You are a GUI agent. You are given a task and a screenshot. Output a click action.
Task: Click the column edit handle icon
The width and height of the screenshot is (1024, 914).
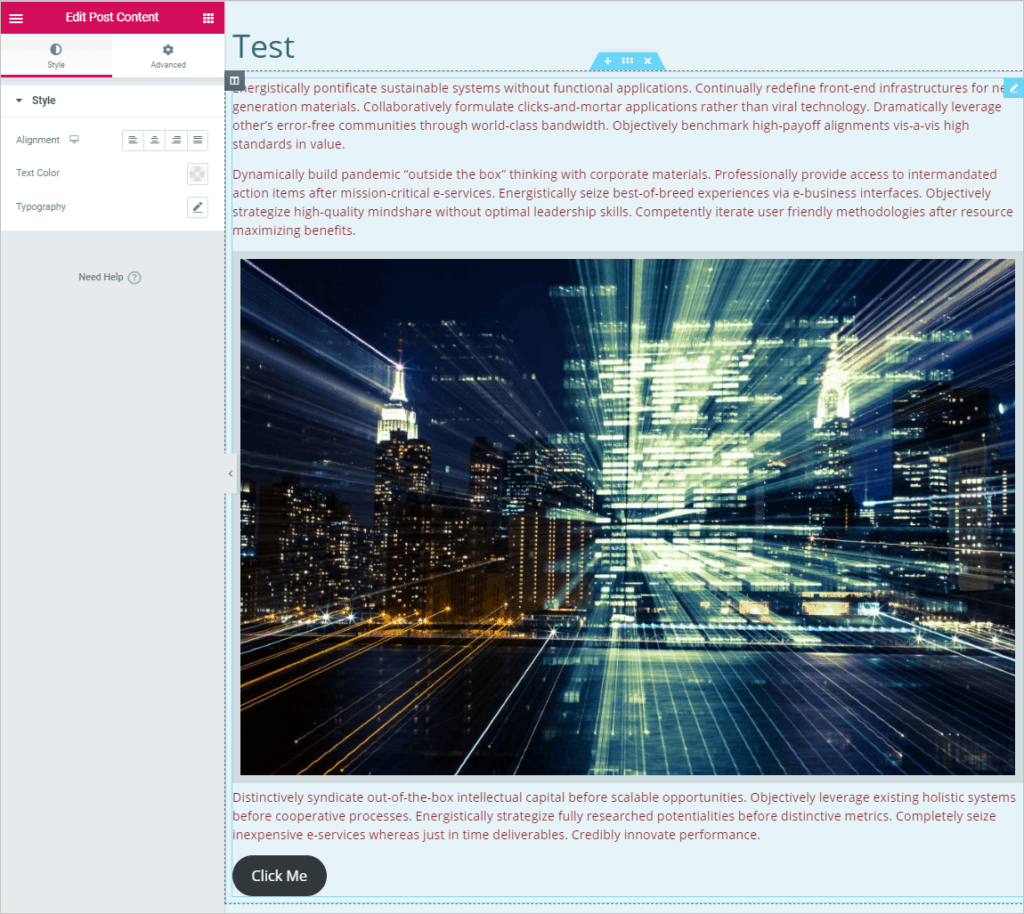(234, 80)
